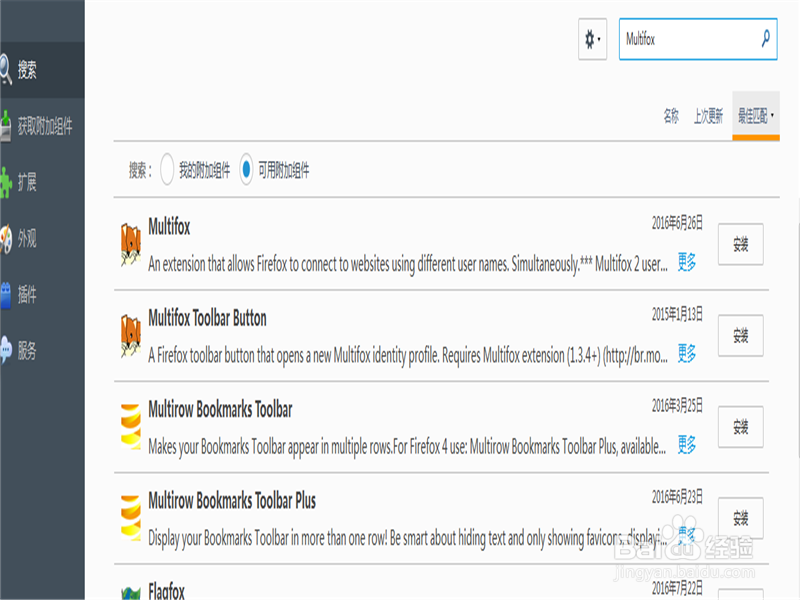Click the 'Display your Bookmarks Toolbar' description
The height and width of the screenshot is (600, 800).
[x=408, y=538]
